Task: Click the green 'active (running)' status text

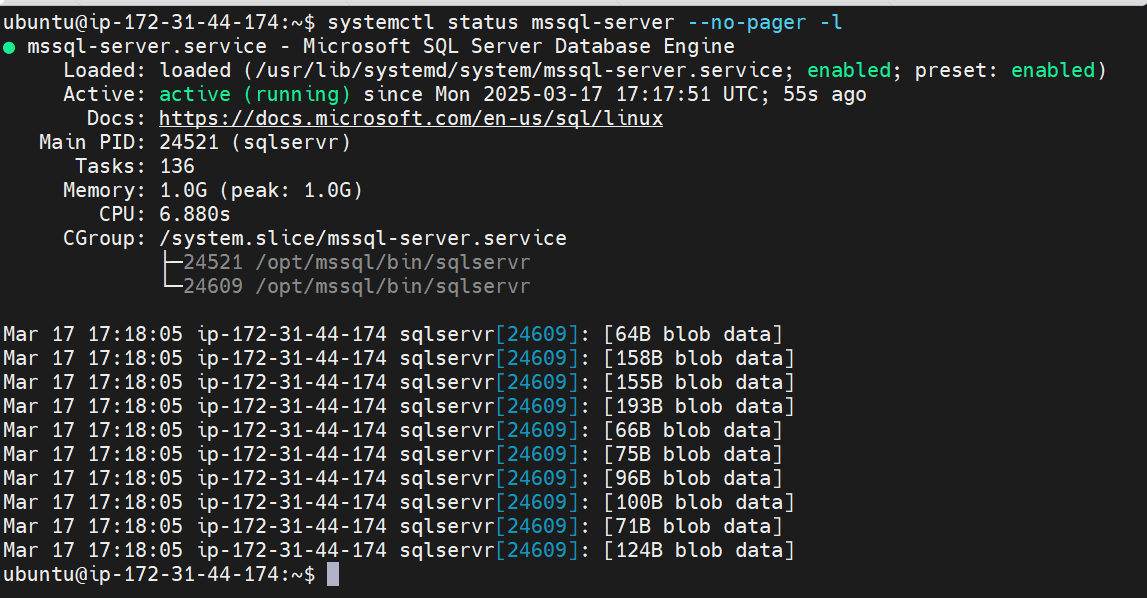Action: point(255,94)
